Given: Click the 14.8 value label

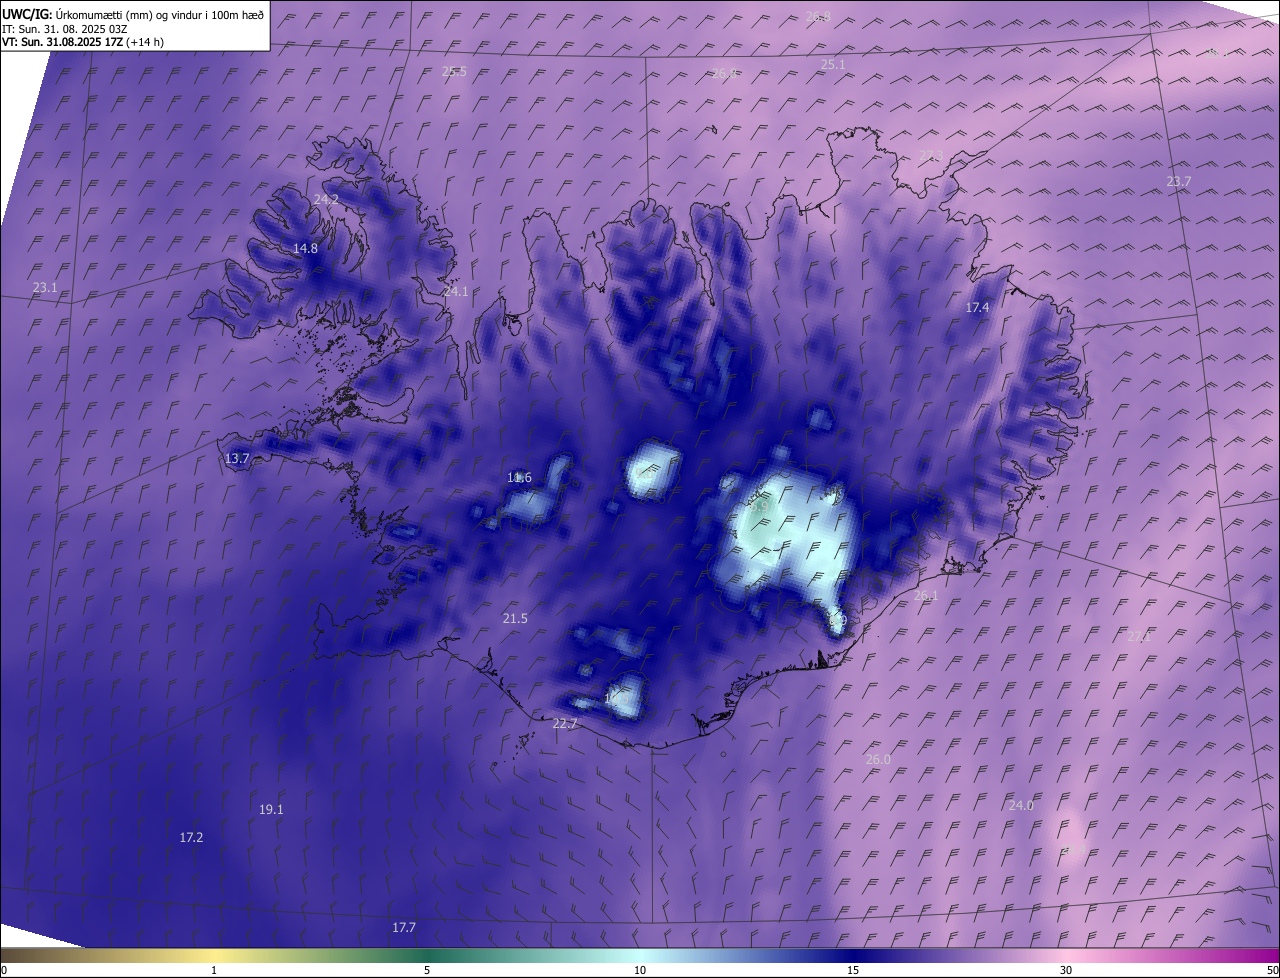Looking at the screenshot, I should (305, 248).
